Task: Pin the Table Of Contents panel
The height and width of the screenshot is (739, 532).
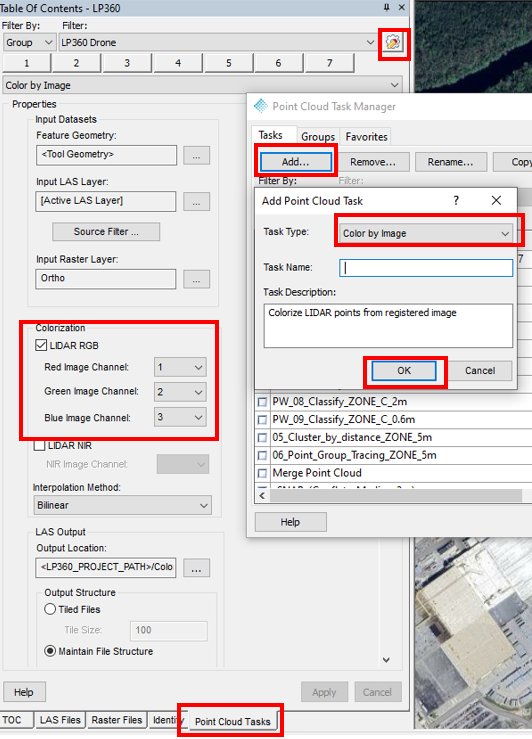Action: (386, 7)
